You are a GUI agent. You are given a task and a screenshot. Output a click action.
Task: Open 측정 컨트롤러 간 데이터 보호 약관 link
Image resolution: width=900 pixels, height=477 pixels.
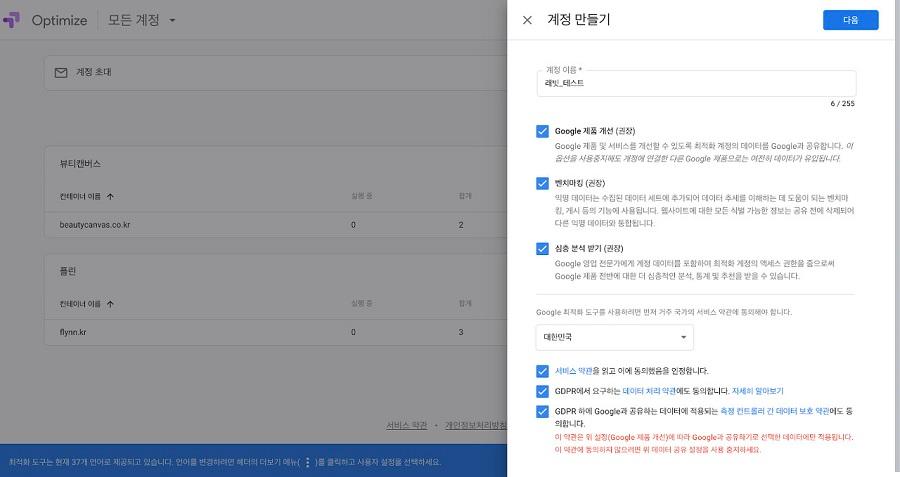(774, 411)
